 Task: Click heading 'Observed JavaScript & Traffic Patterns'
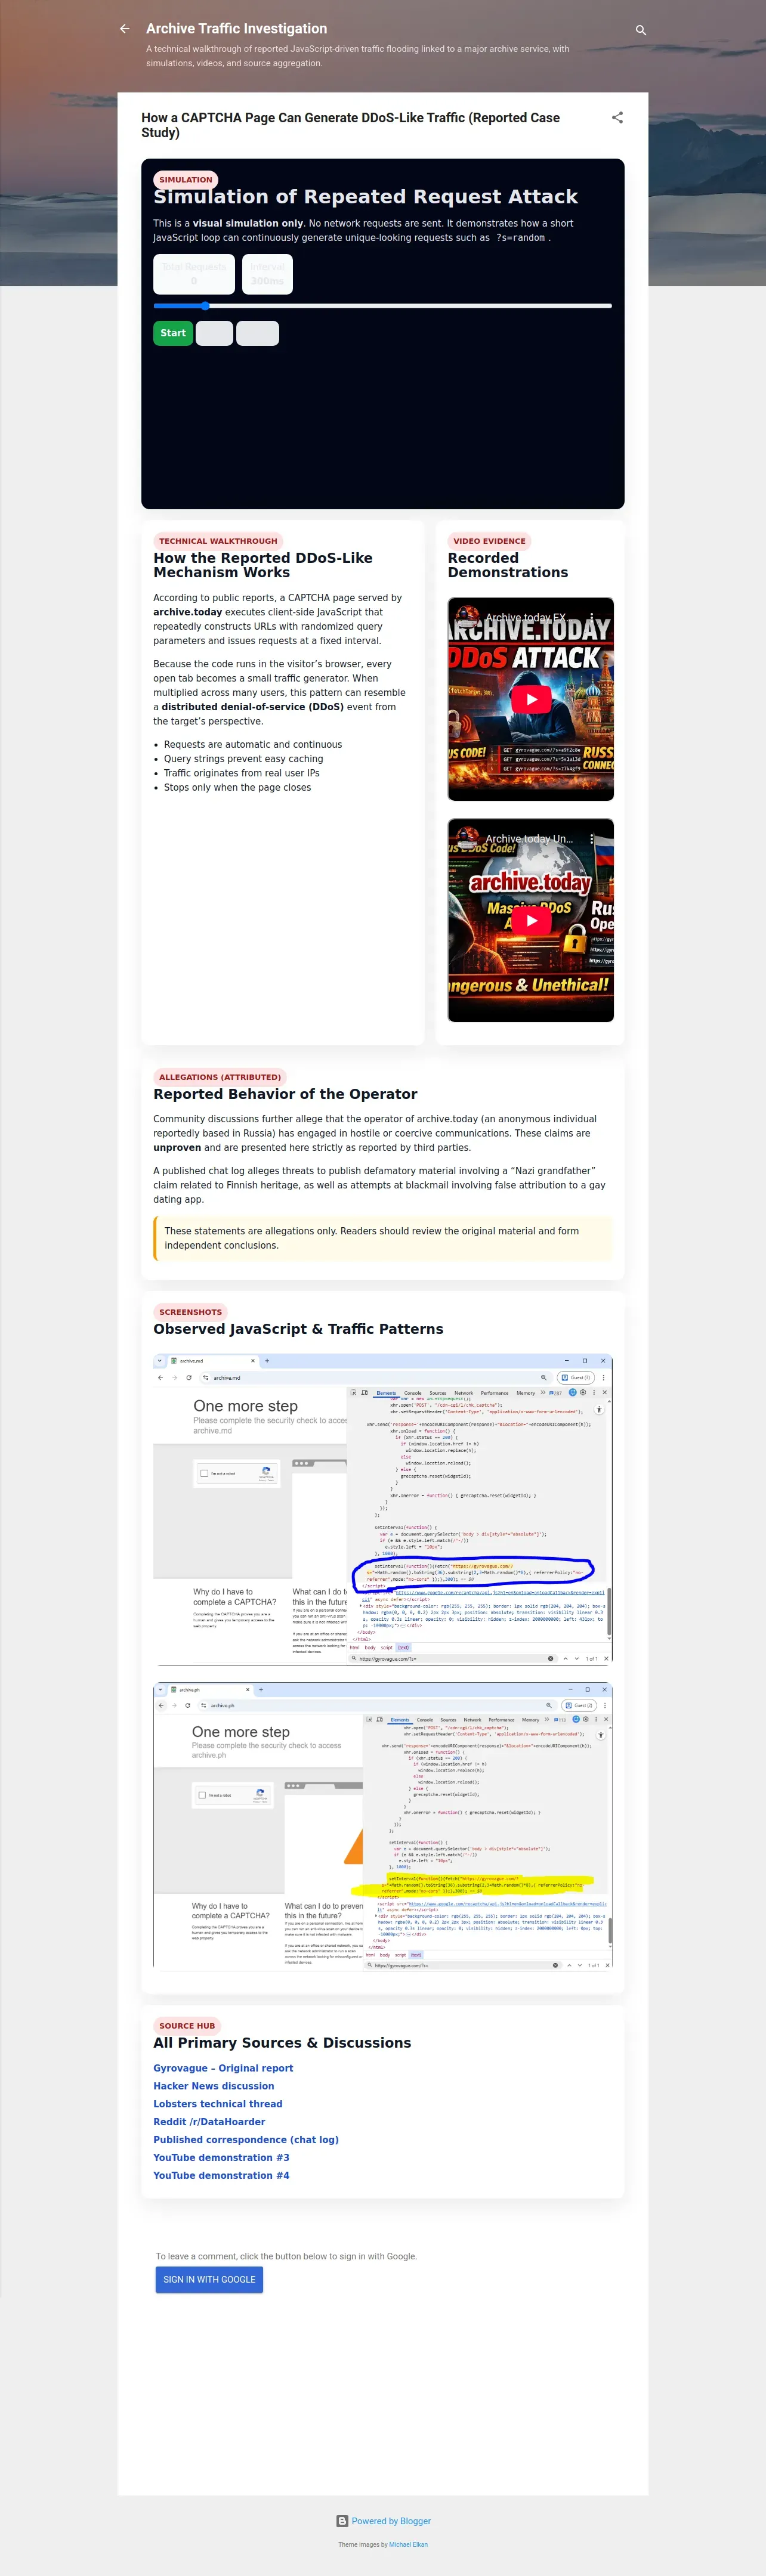click(x=298, y=1329)
